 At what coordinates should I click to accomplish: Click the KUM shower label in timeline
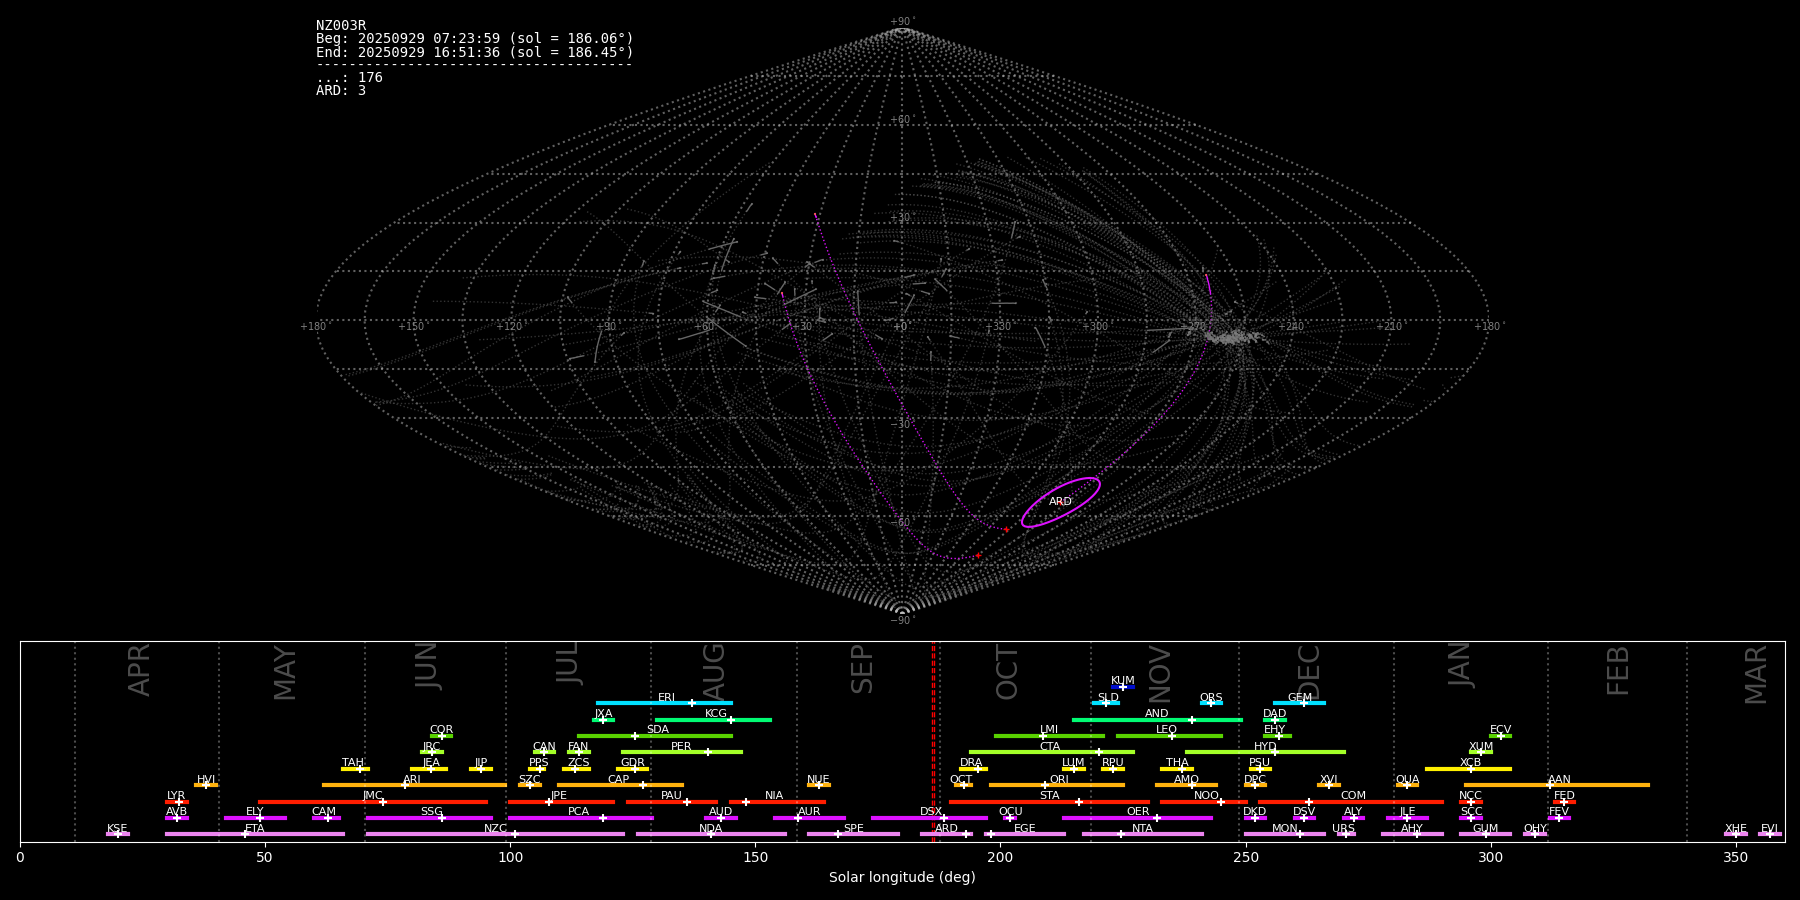(1123, 681)
